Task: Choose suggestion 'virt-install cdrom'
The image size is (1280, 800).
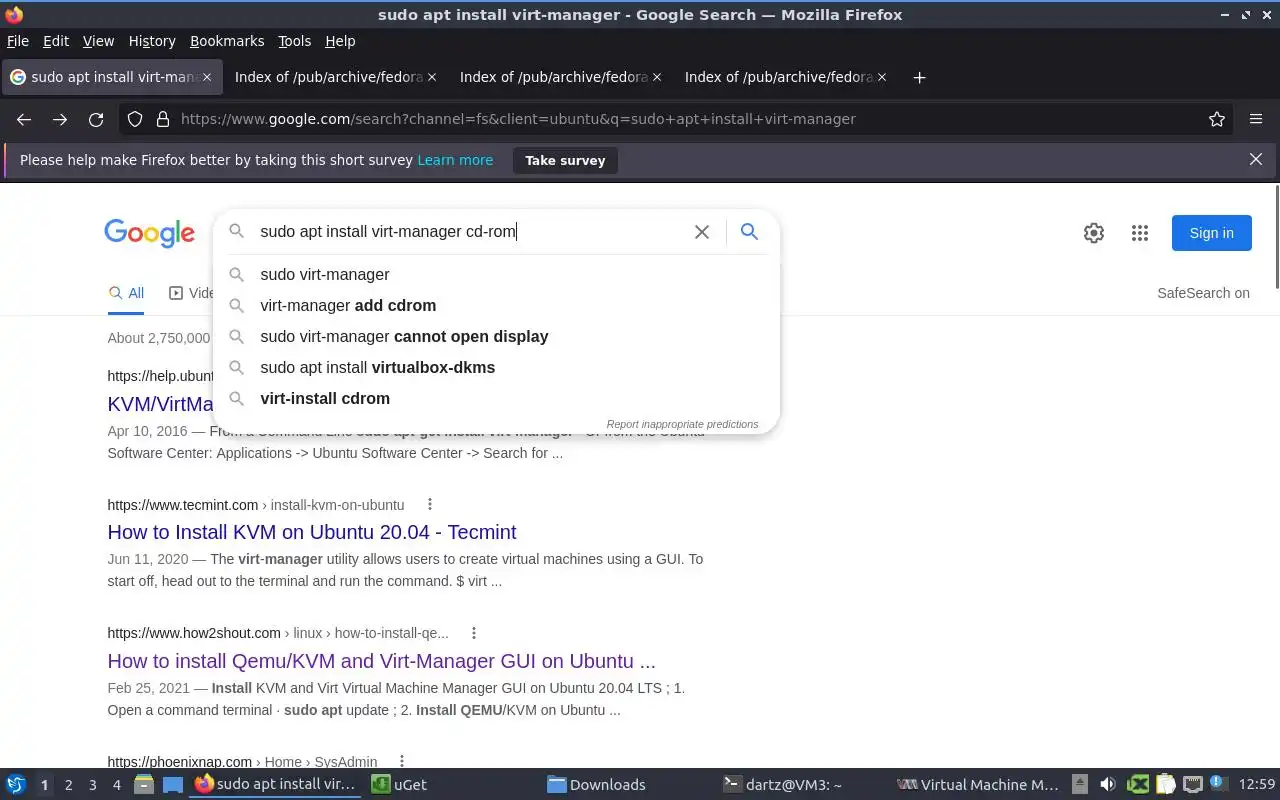Action: (497, 398)
